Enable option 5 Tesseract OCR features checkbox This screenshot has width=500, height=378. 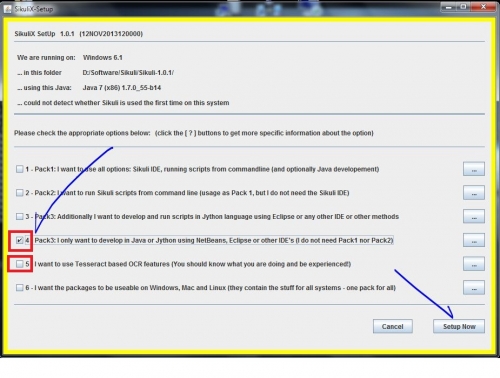(x=20, y=264)
